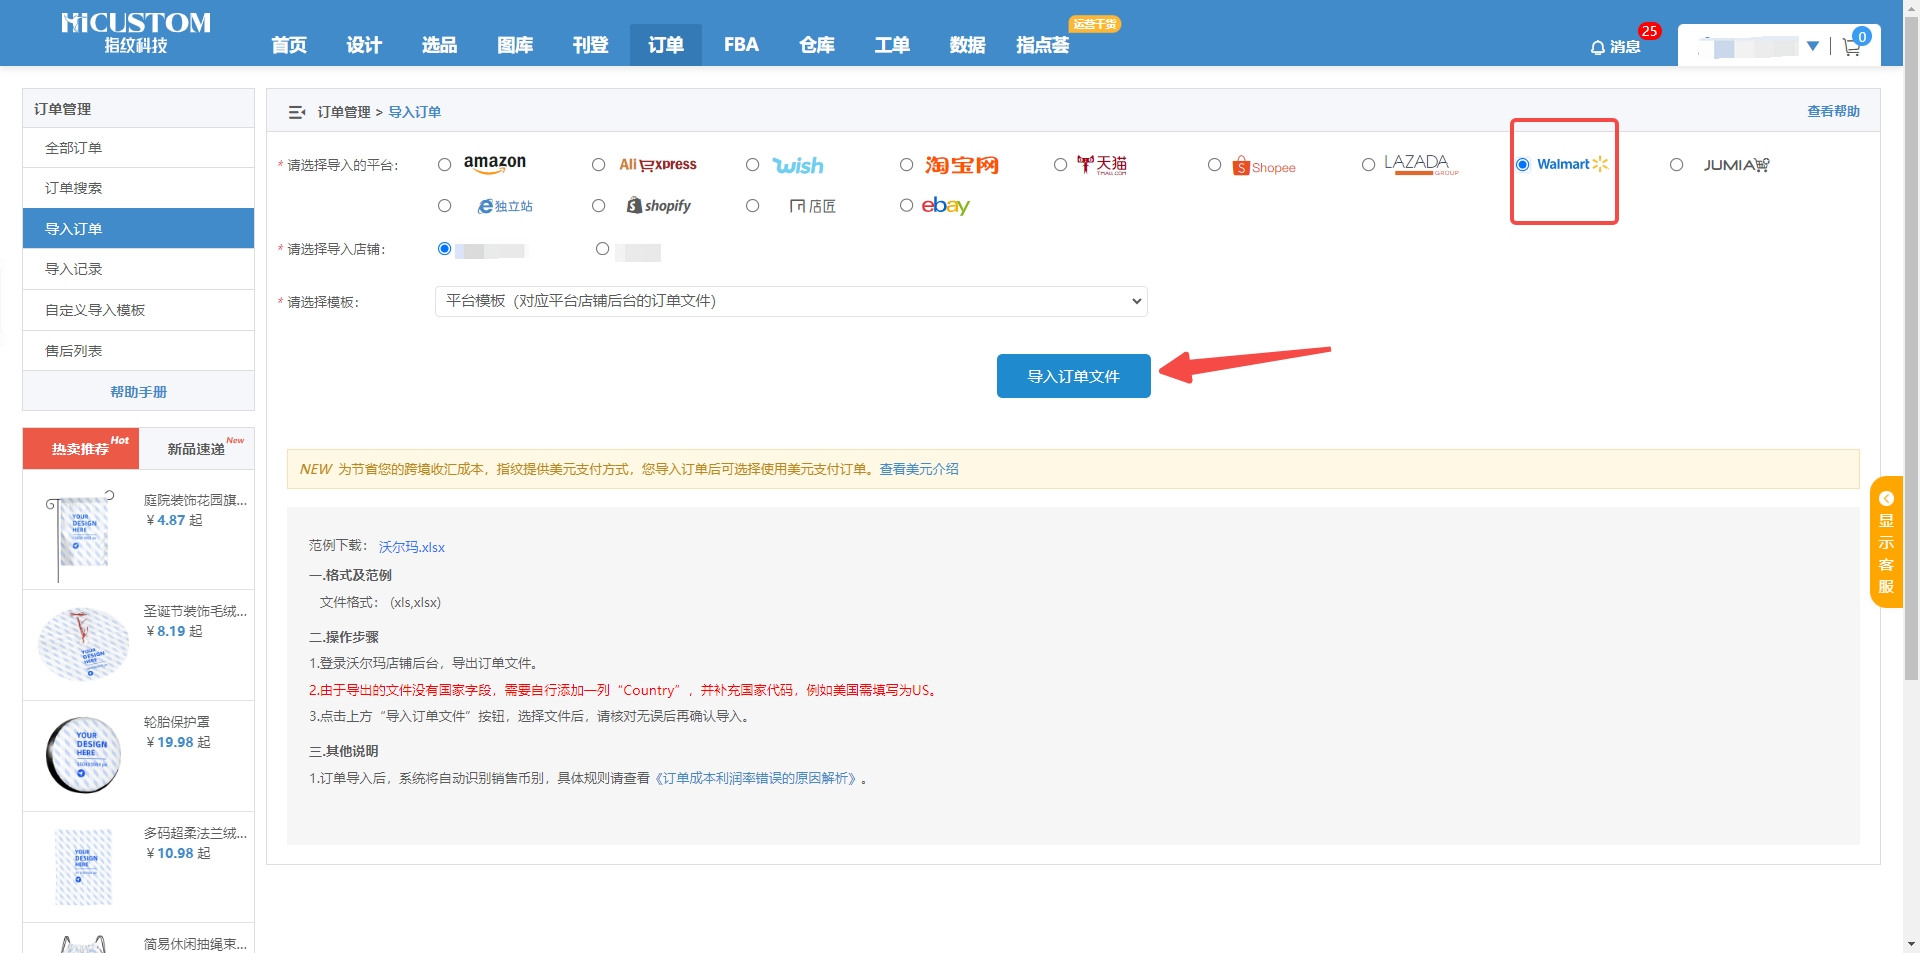Click the Lazada platform logo
The image size is (1920, 953).
tap(1421, 165)
